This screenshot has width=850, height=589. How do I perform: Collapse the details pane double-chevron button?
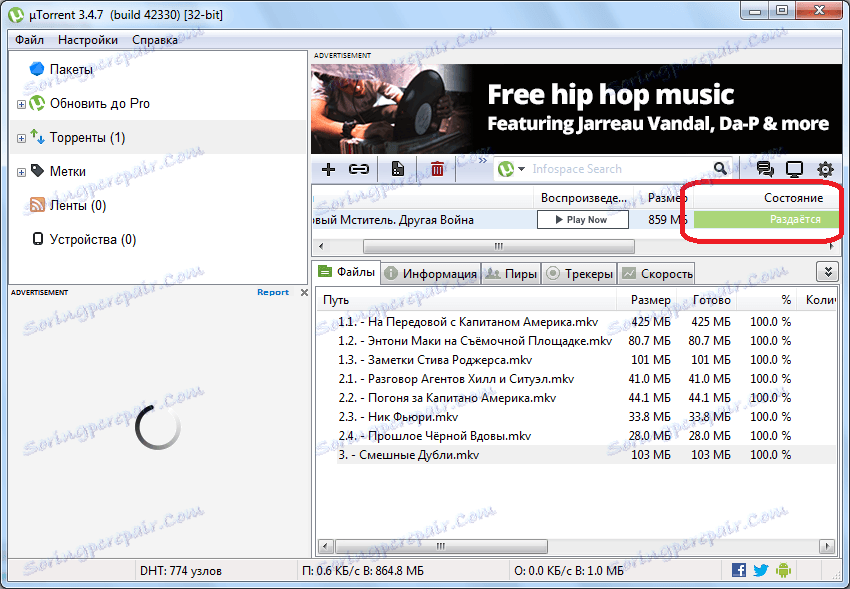pyautogui.click(x=828, y=272)
